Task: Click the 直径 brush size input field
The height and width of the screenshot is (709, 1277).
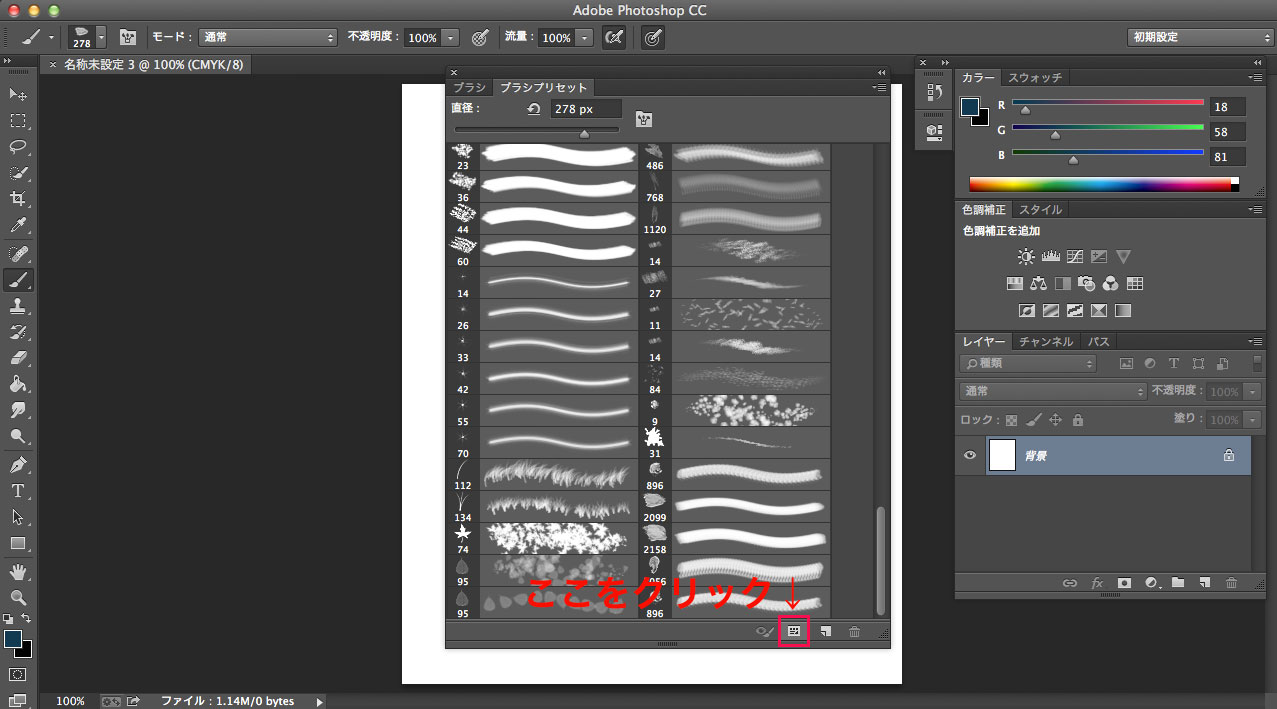Action: [586, 109]
